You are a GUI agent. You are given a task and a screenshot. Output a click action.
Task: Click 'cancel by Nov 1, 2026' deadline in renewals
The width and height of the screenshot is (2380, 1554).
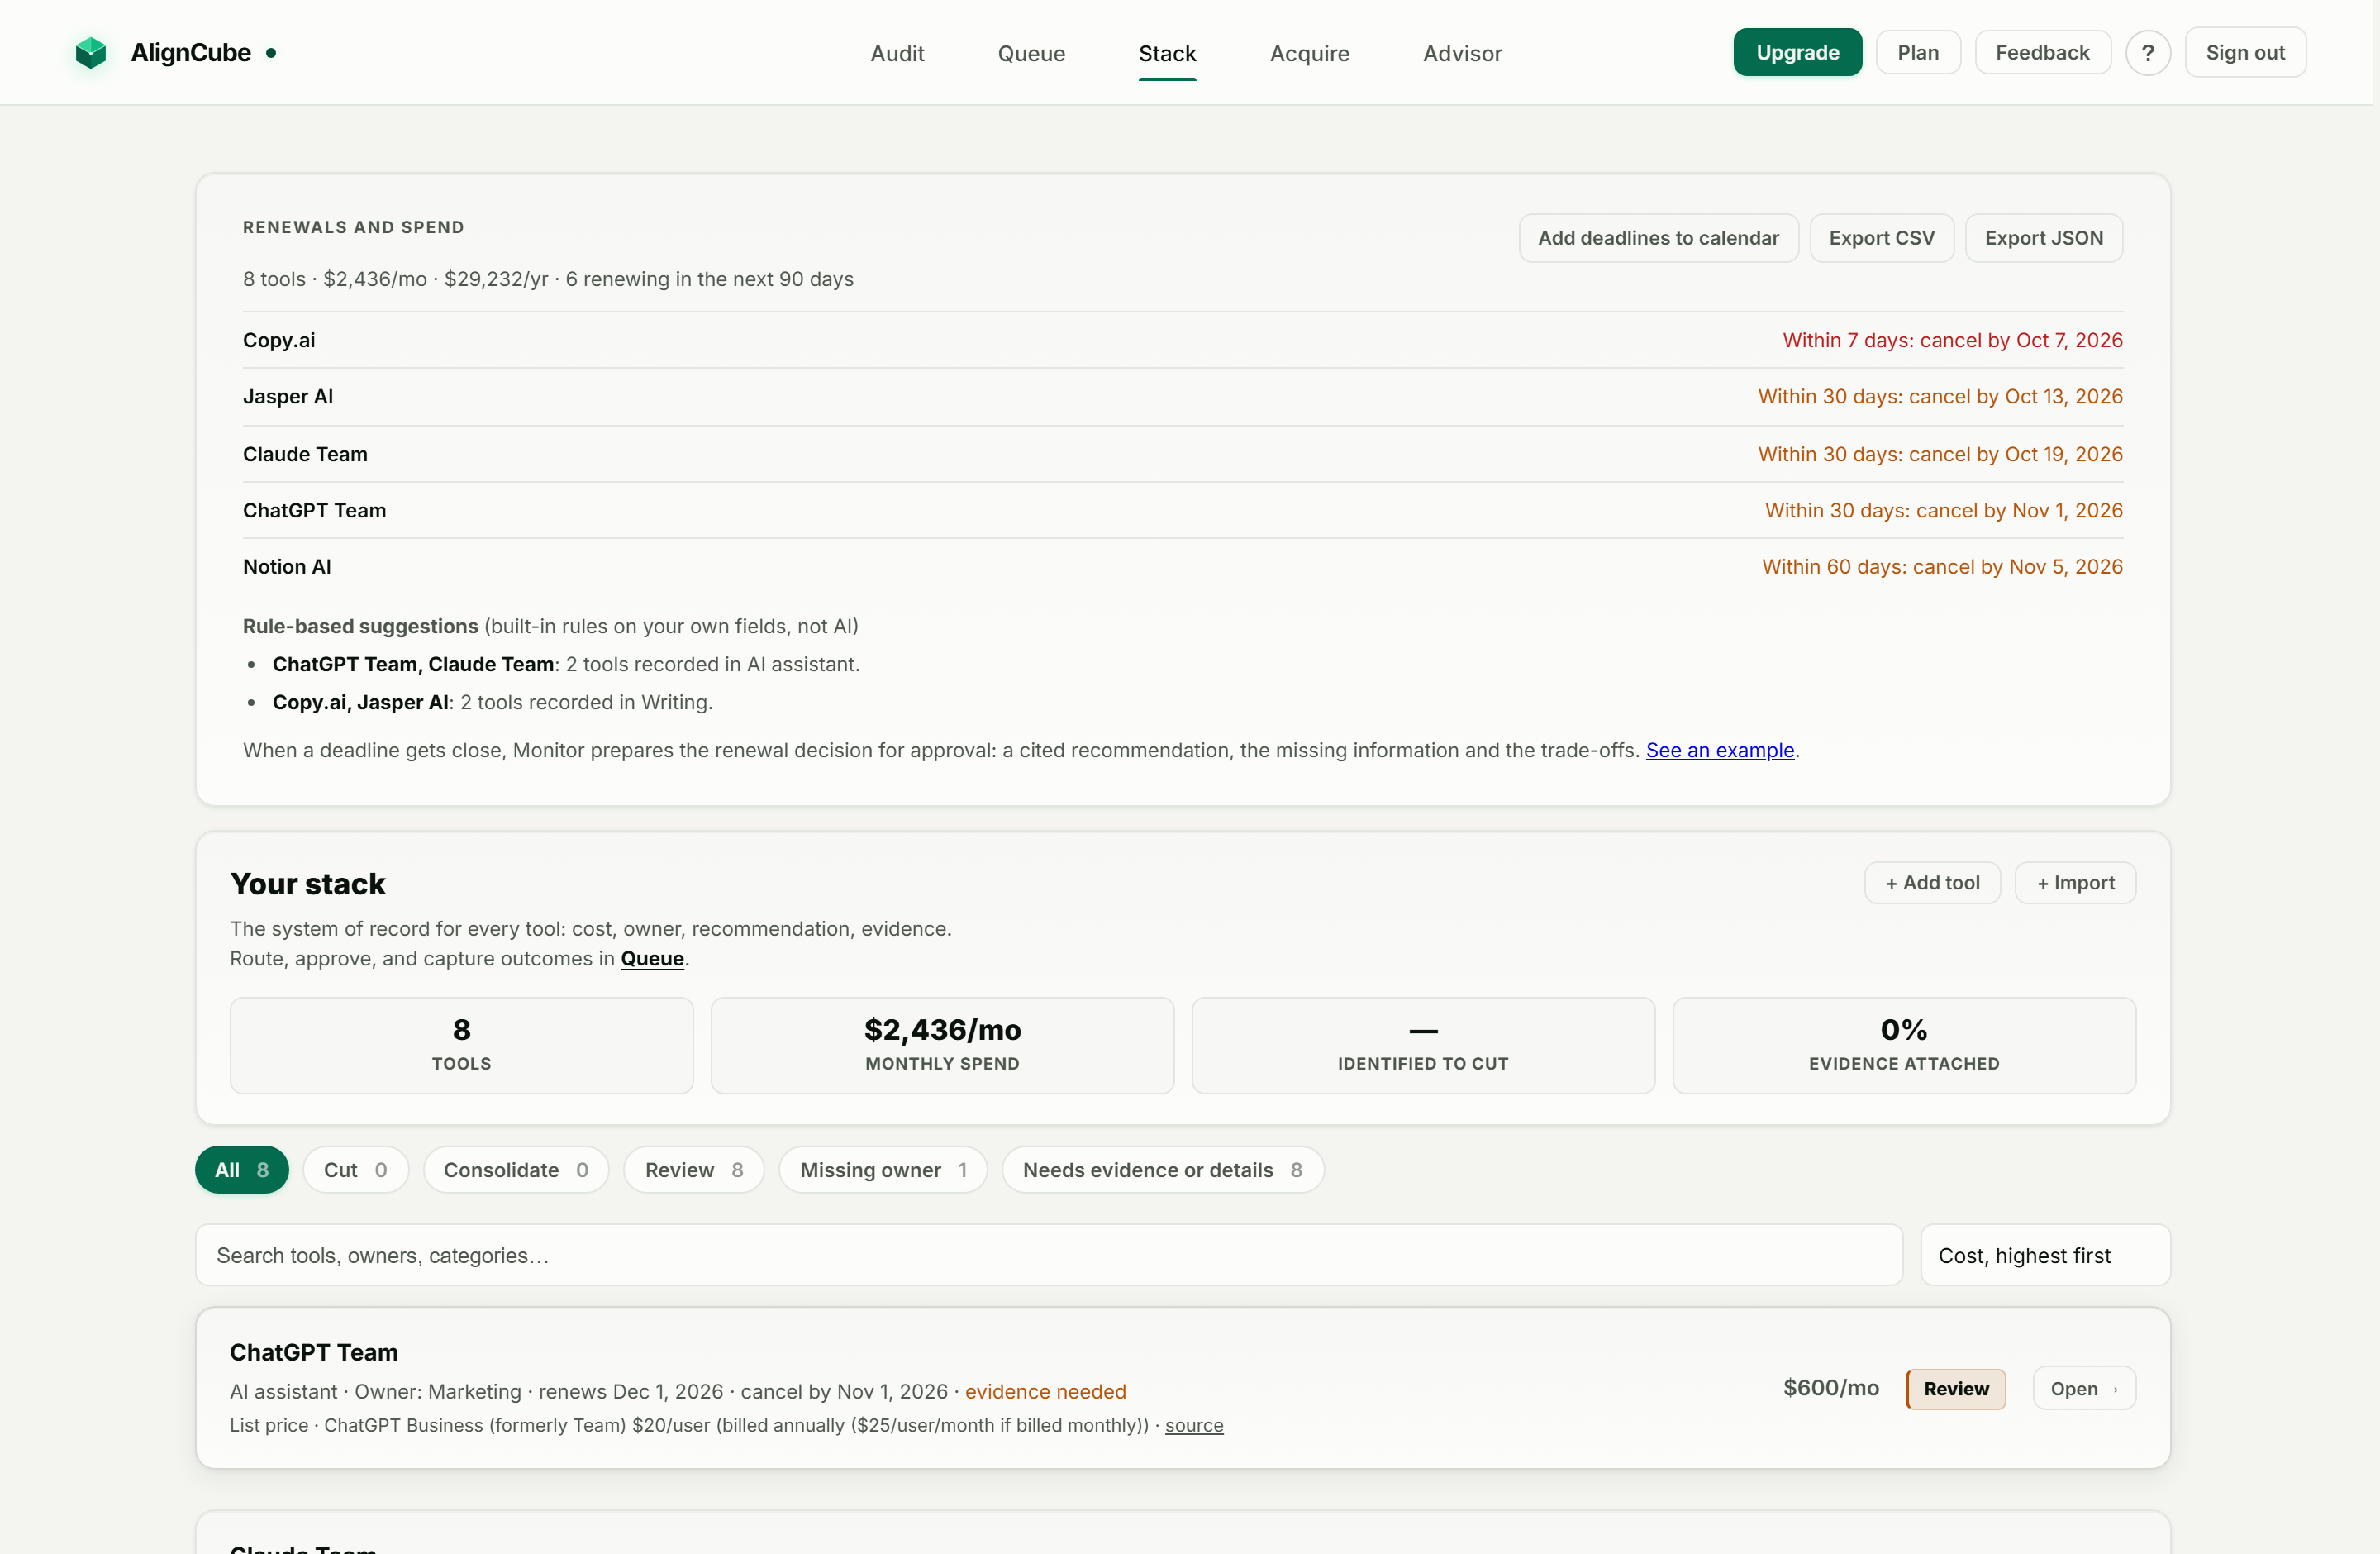[x=2018, y=510]
